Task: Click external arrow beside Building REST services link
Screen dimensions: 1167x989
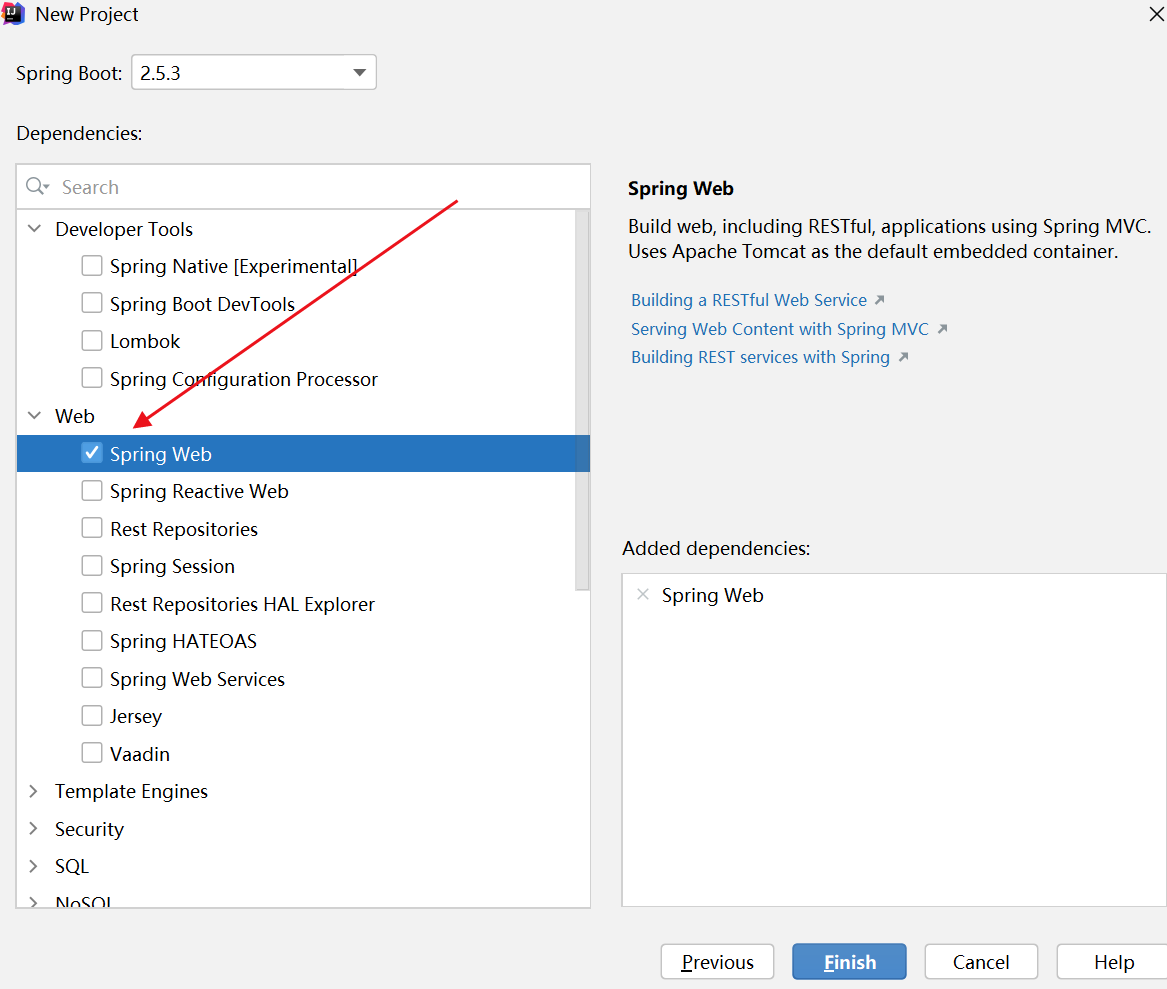Action: pos(903,357)
